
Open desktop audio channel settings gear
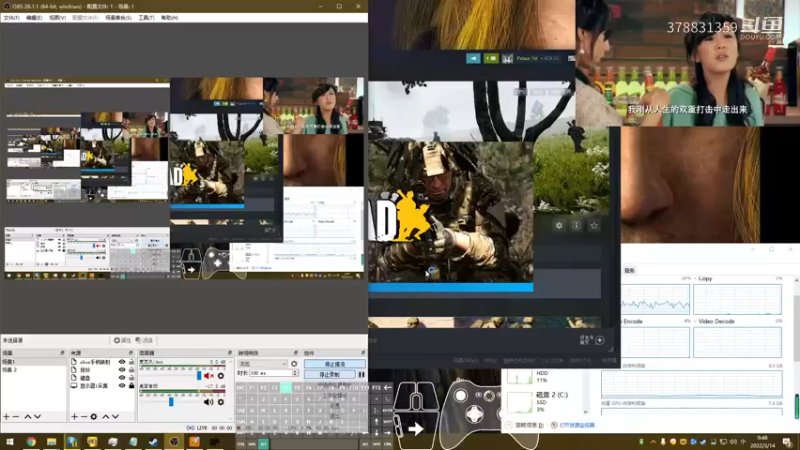coord(221,402)
